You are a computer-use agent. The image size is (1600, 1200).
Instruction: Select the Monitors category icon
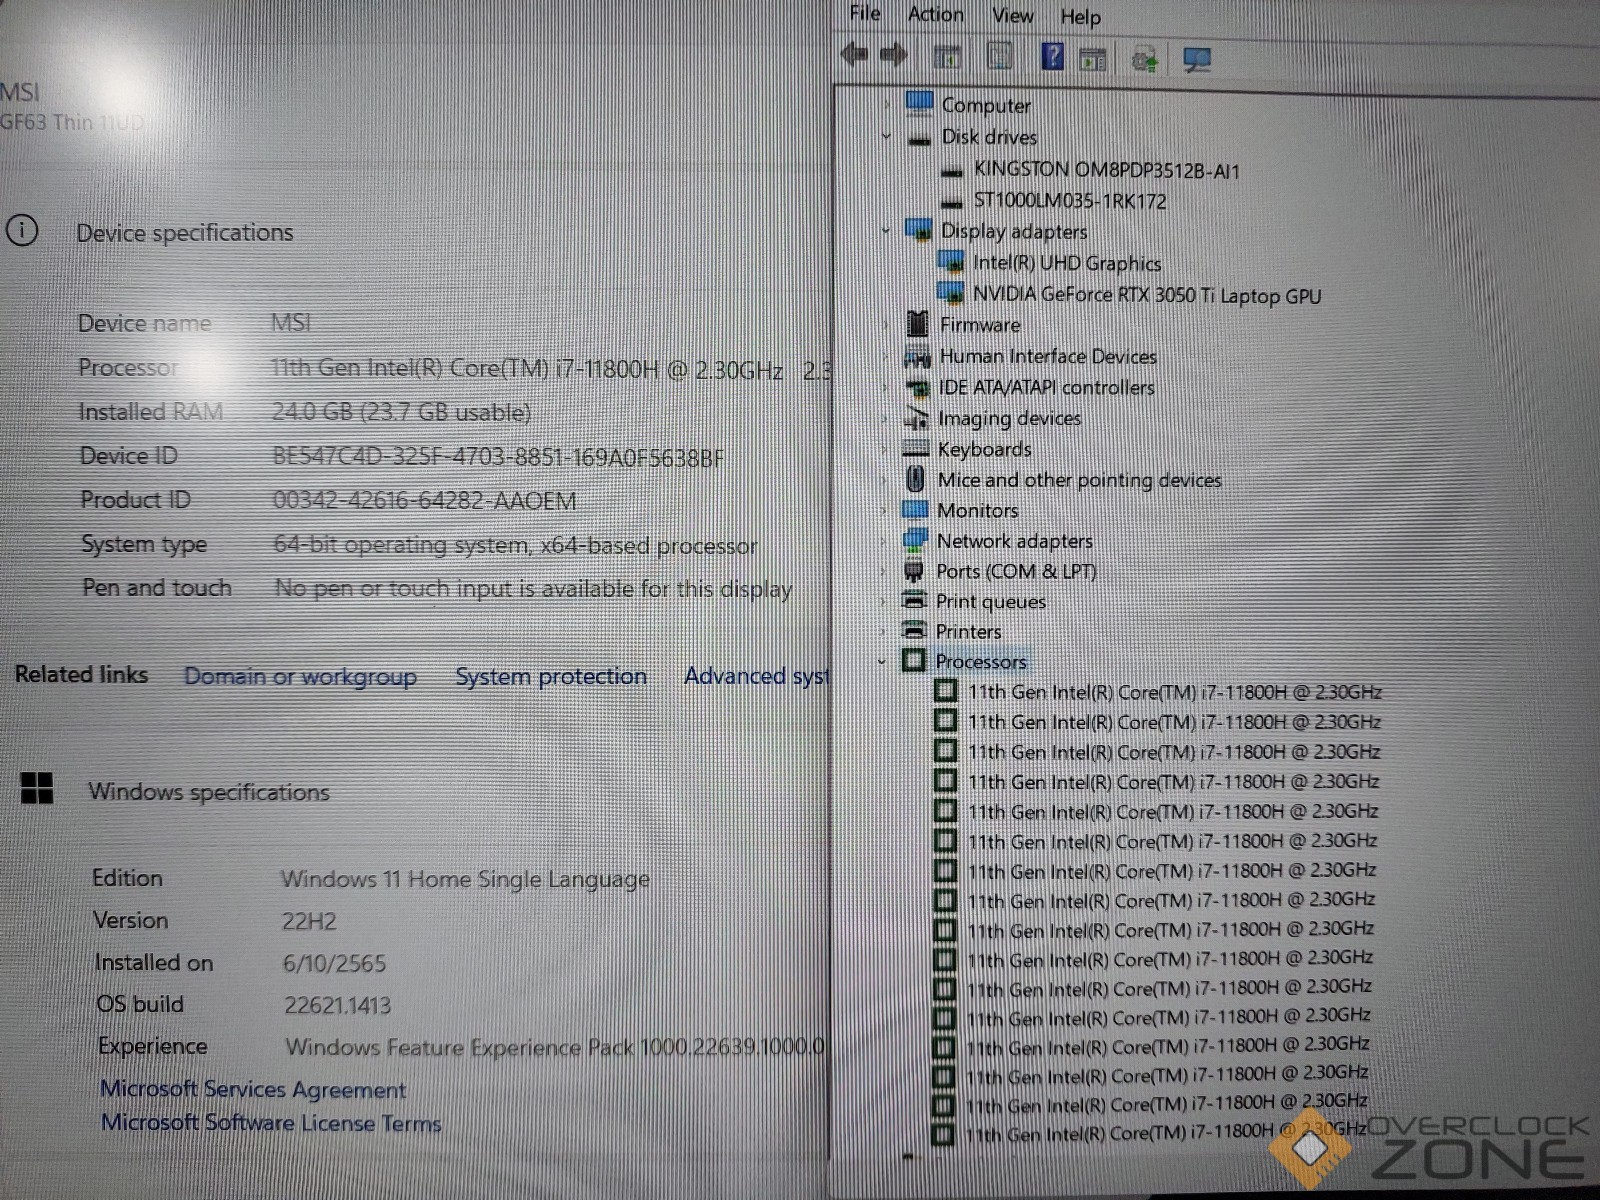click(x=915, y=509)
